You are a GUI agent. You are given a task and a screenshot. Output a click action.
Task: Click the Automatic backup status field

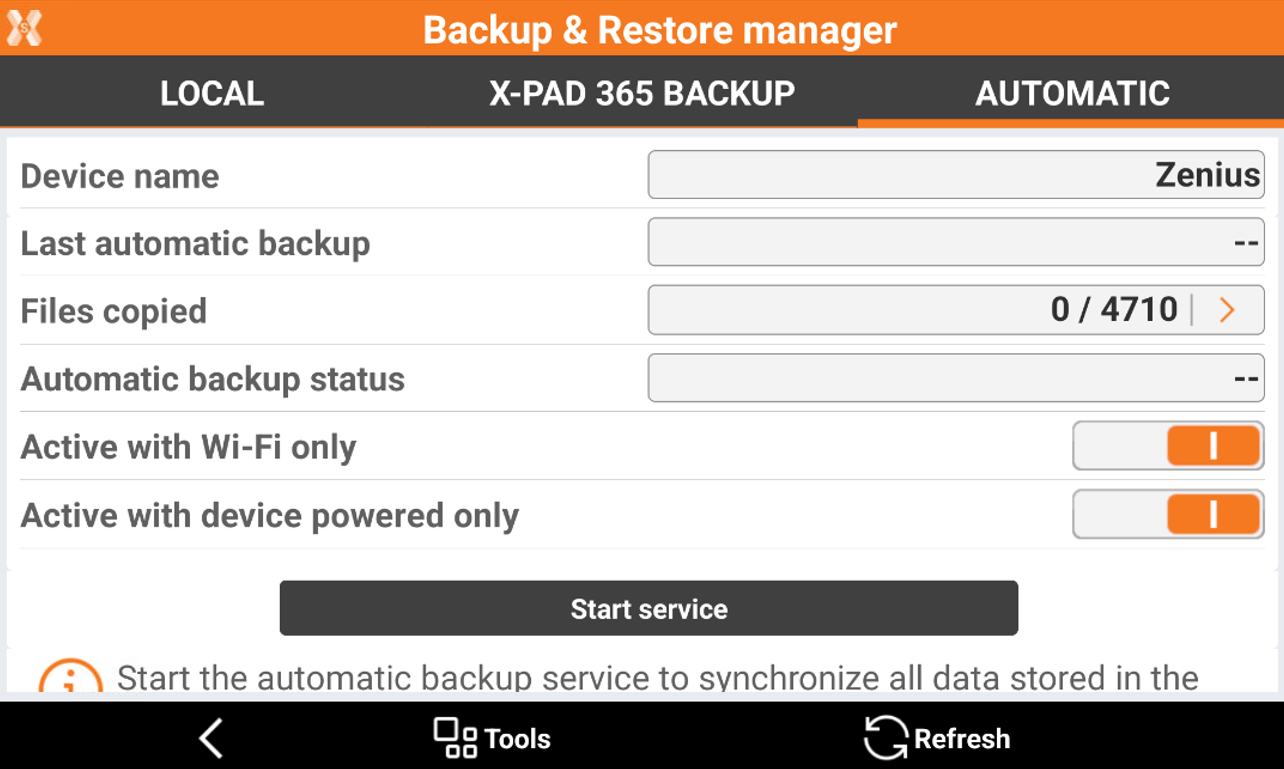(955, 379)
